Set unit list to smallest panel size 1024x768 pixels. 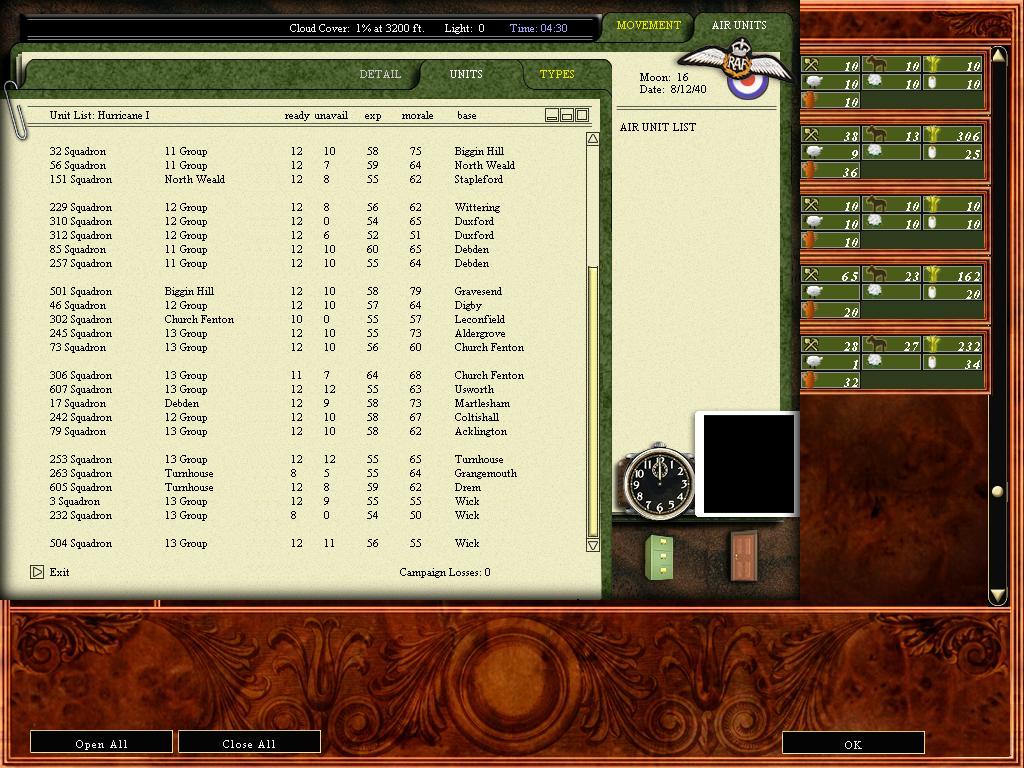tap(552, 116)
